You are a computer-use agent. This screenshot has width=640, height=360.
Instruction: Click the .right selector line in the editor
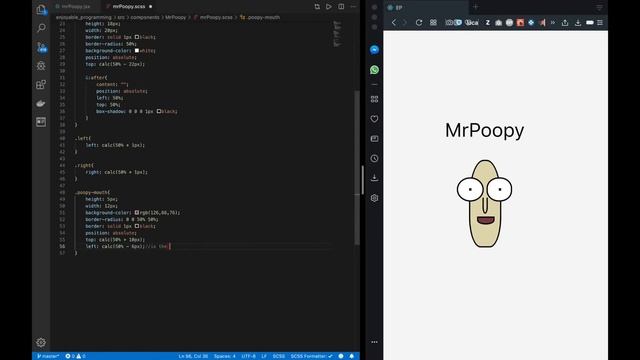click(x=84, y=165)
